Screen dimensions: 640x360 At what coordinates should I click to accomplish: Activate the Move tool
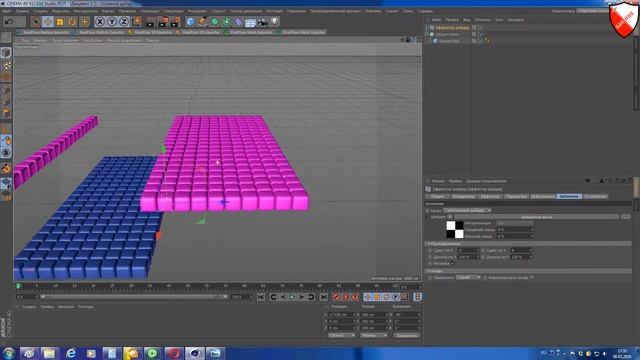(x=48, y=21)
